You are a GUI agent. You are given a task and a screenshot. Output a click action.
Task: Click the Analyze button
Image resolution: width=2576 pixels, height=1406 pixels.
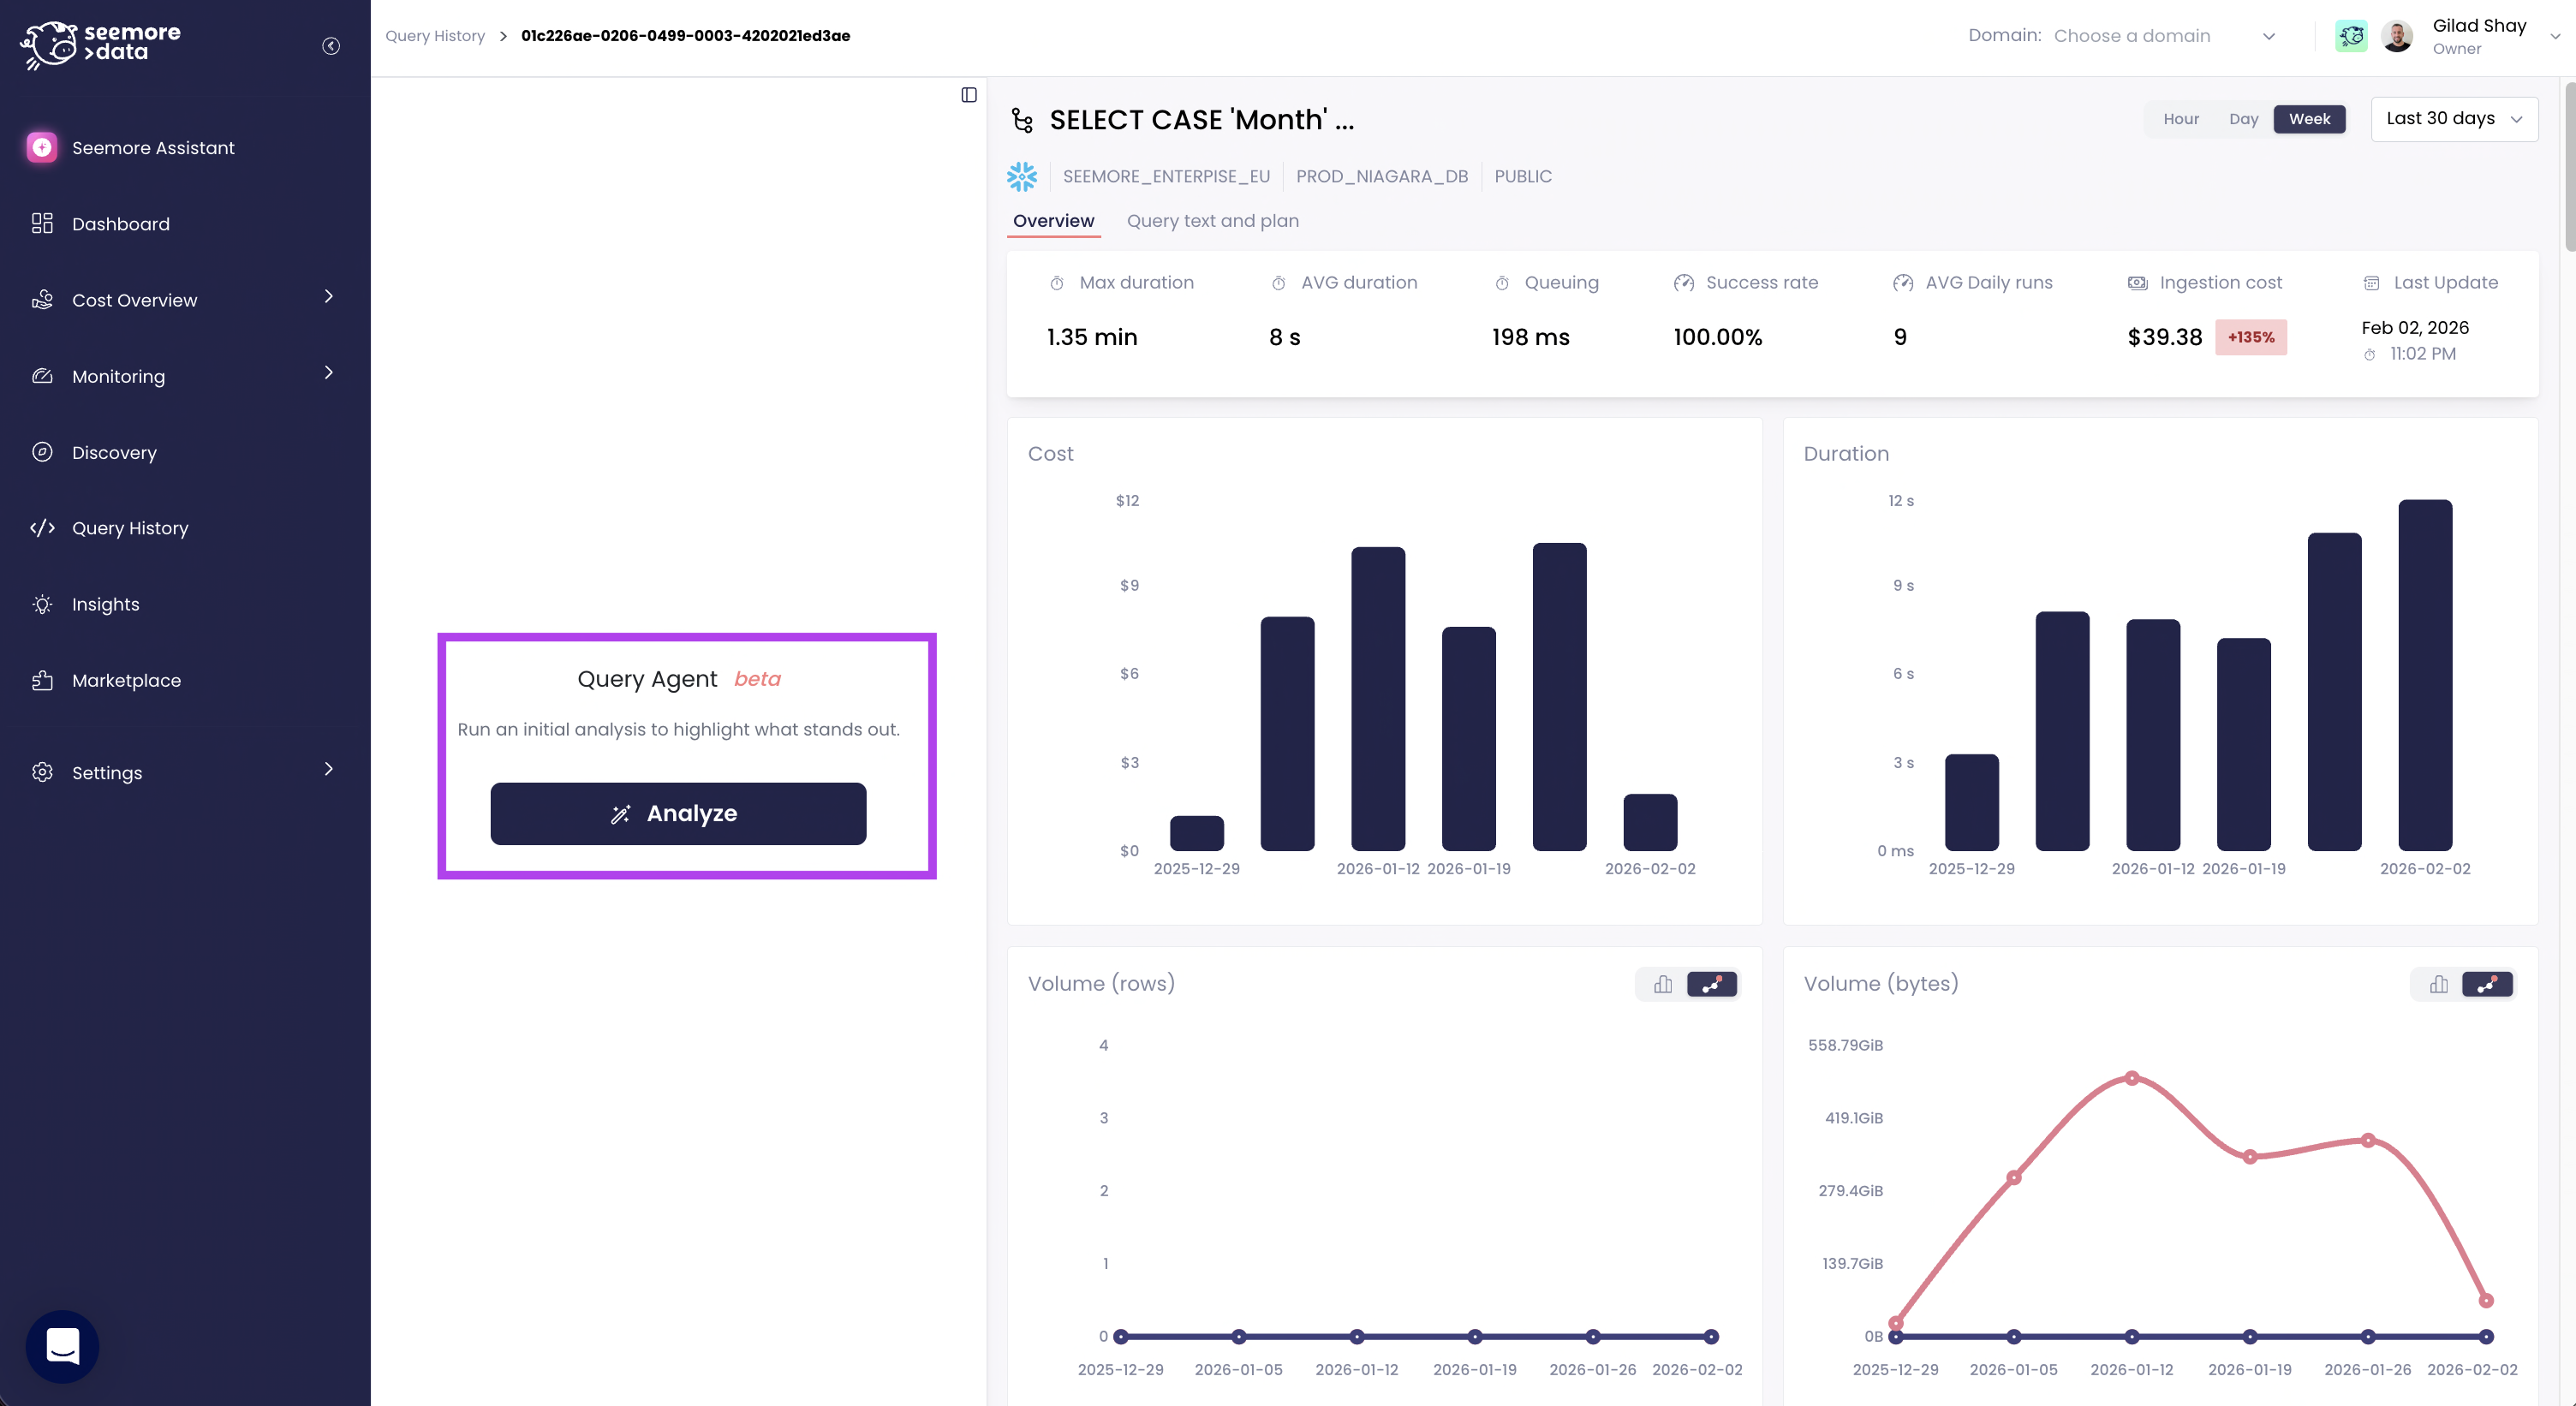(678, 813)
